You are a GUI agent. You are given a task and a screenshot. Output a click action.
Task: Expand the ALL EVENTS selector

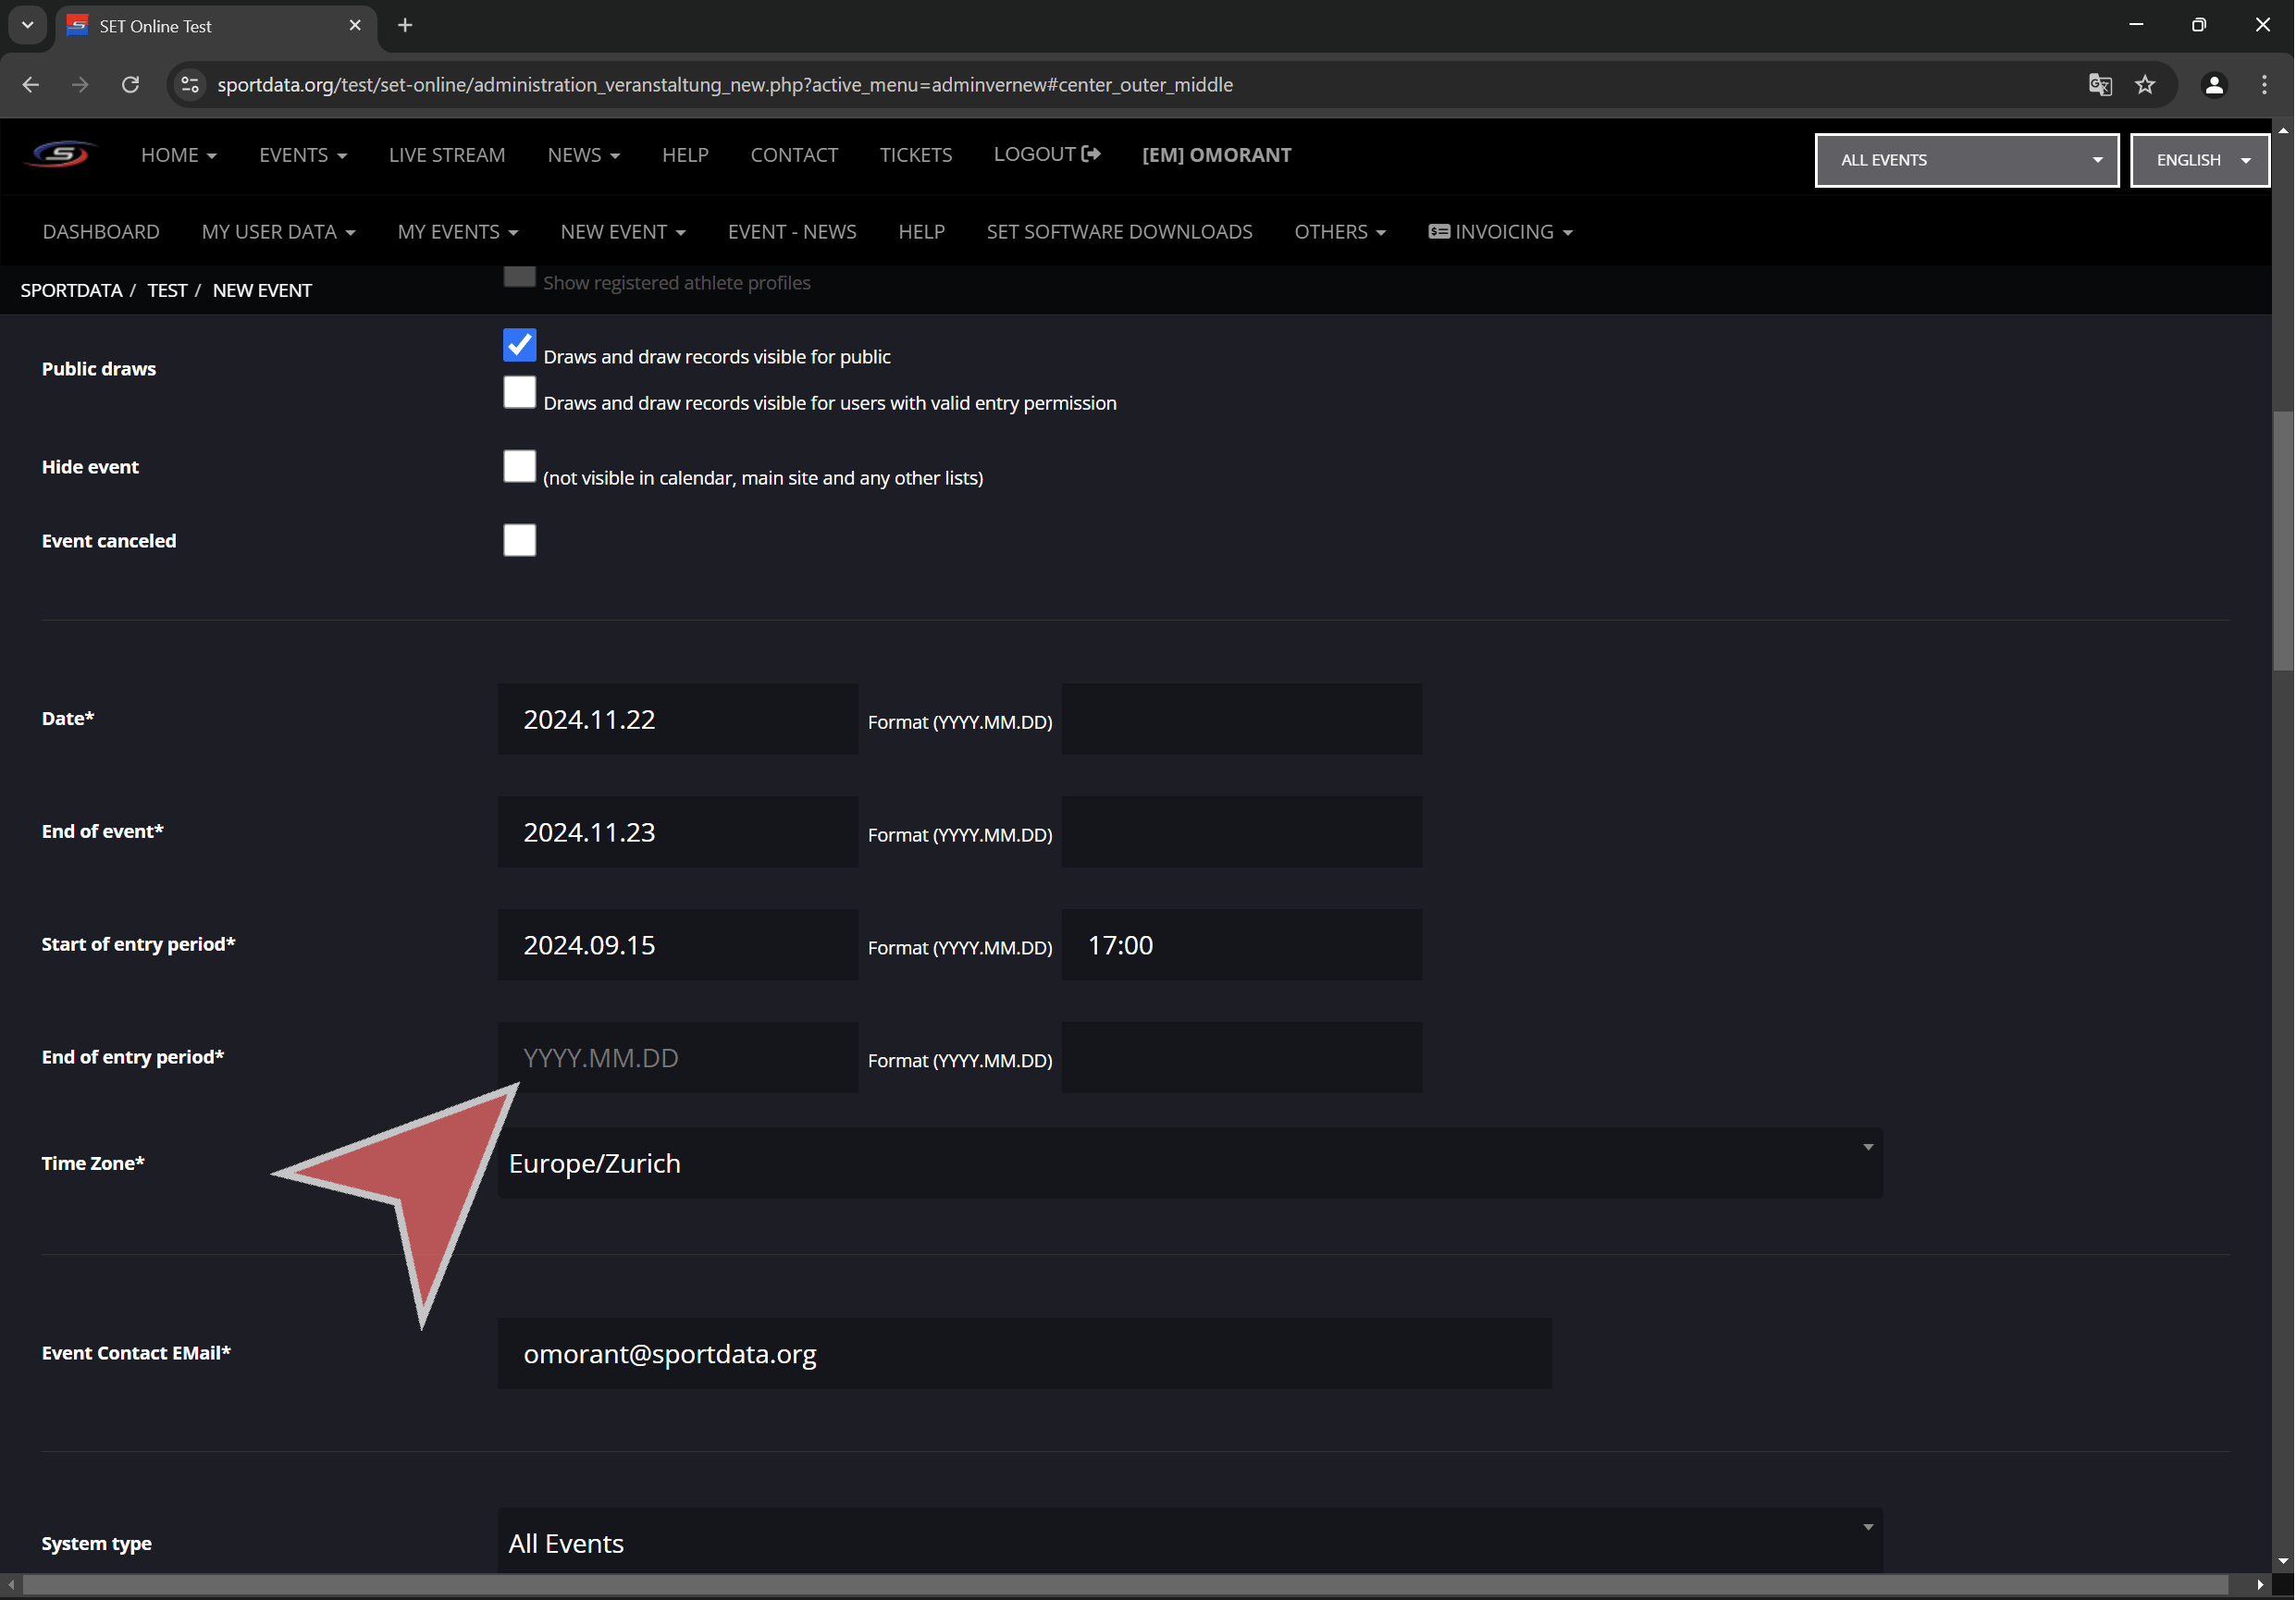click(1966, 160)
